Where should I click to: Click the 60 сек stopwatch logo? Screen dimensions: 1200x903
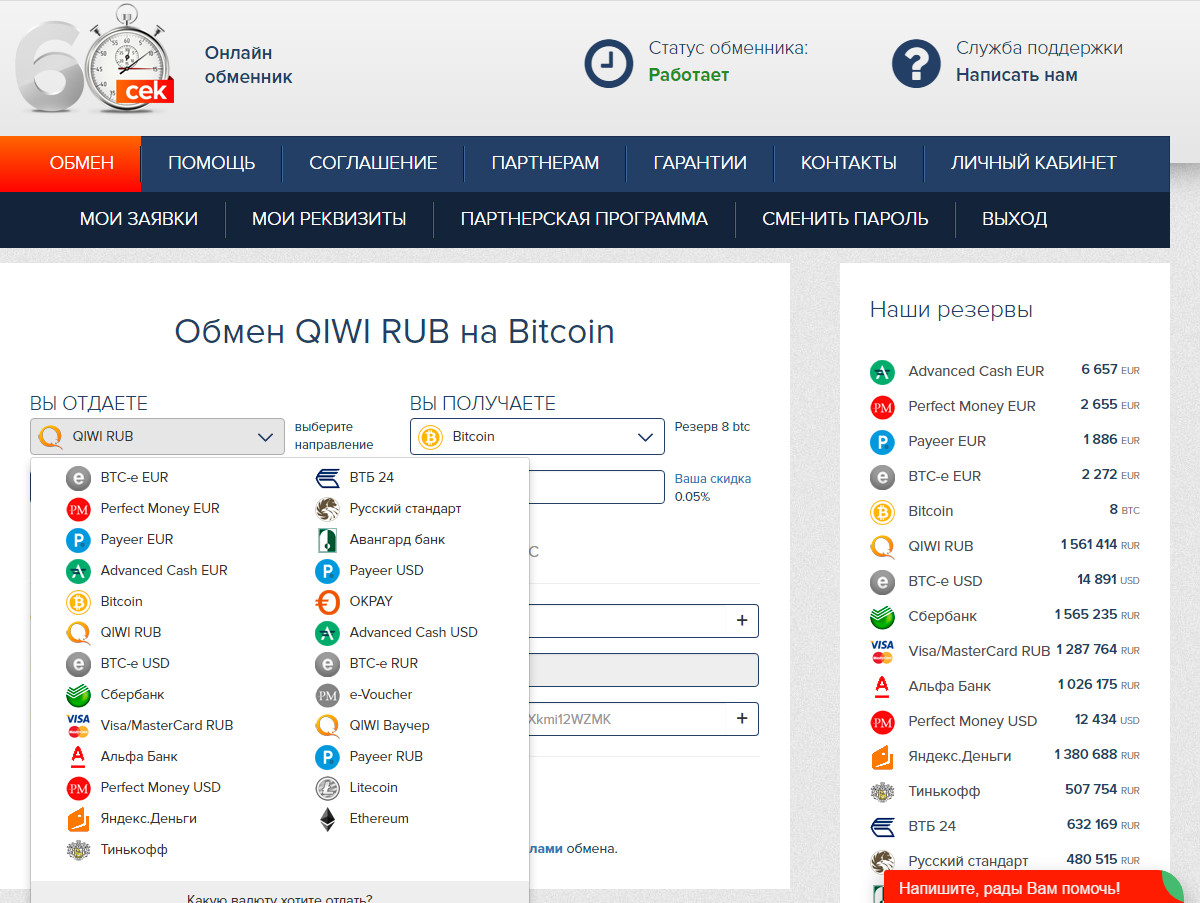(96, 60)
